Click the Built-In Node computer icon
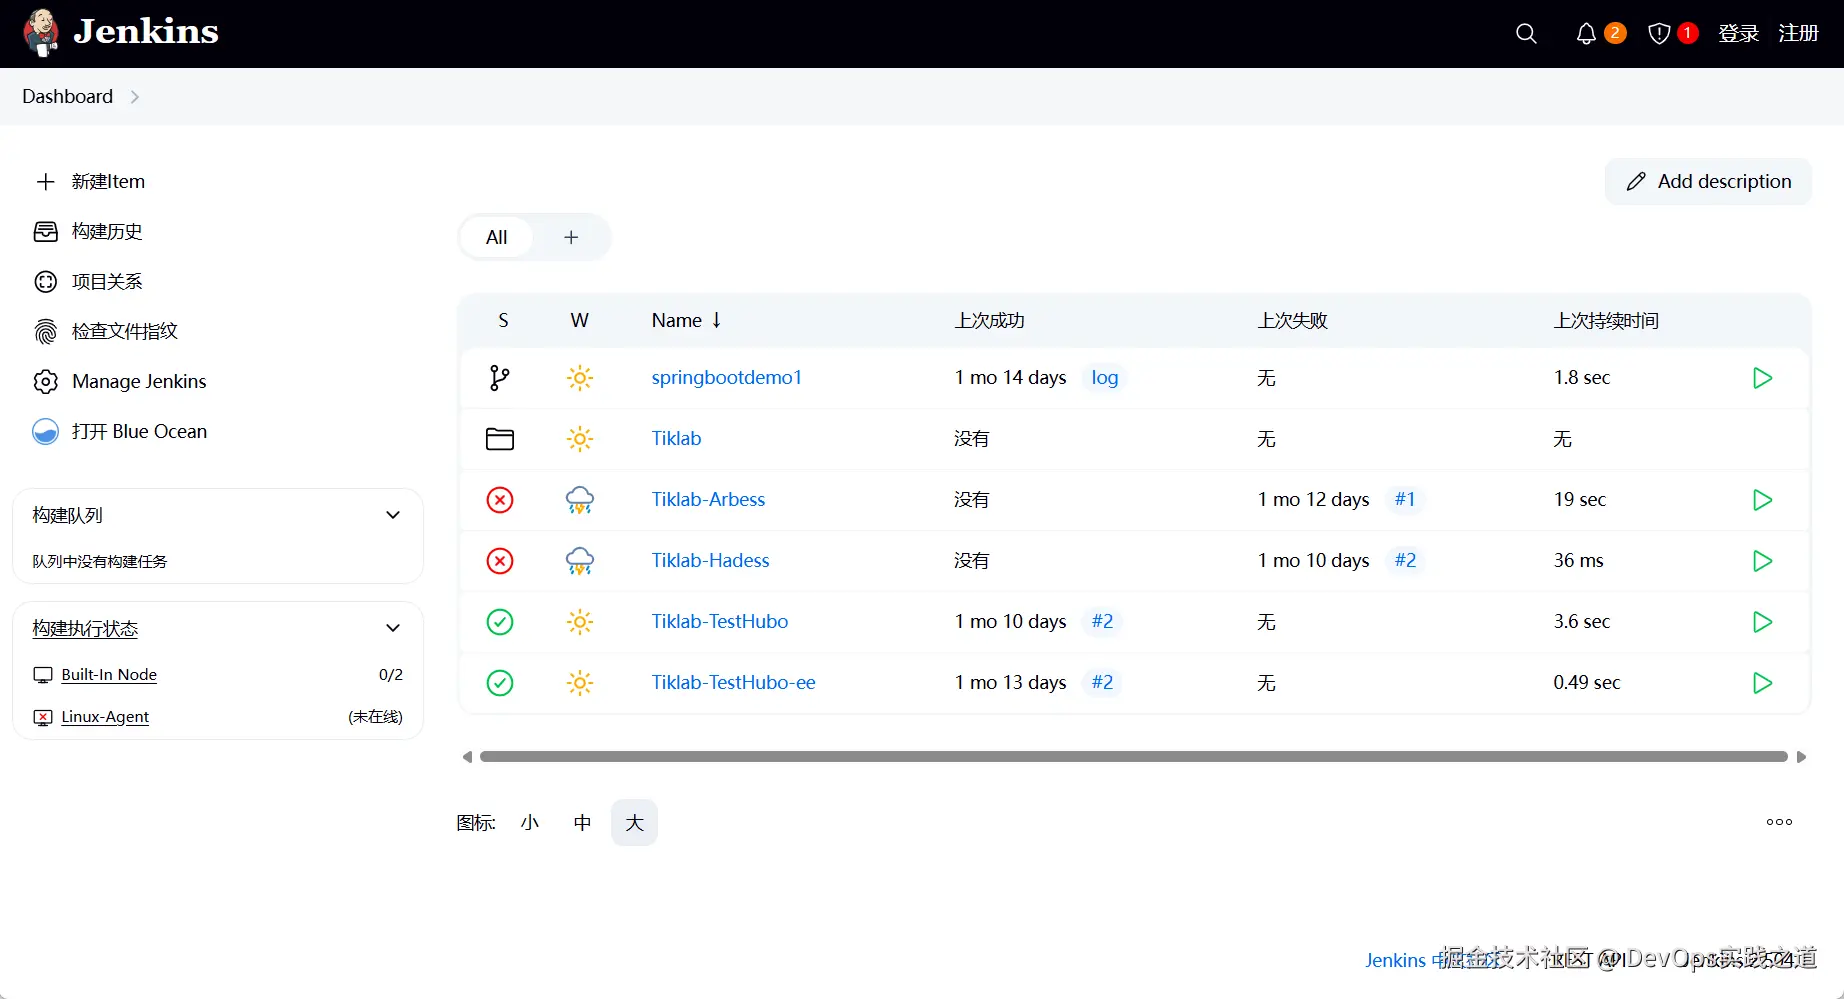This screenshot has width=1844, height=999. click(x=43, y=675)
